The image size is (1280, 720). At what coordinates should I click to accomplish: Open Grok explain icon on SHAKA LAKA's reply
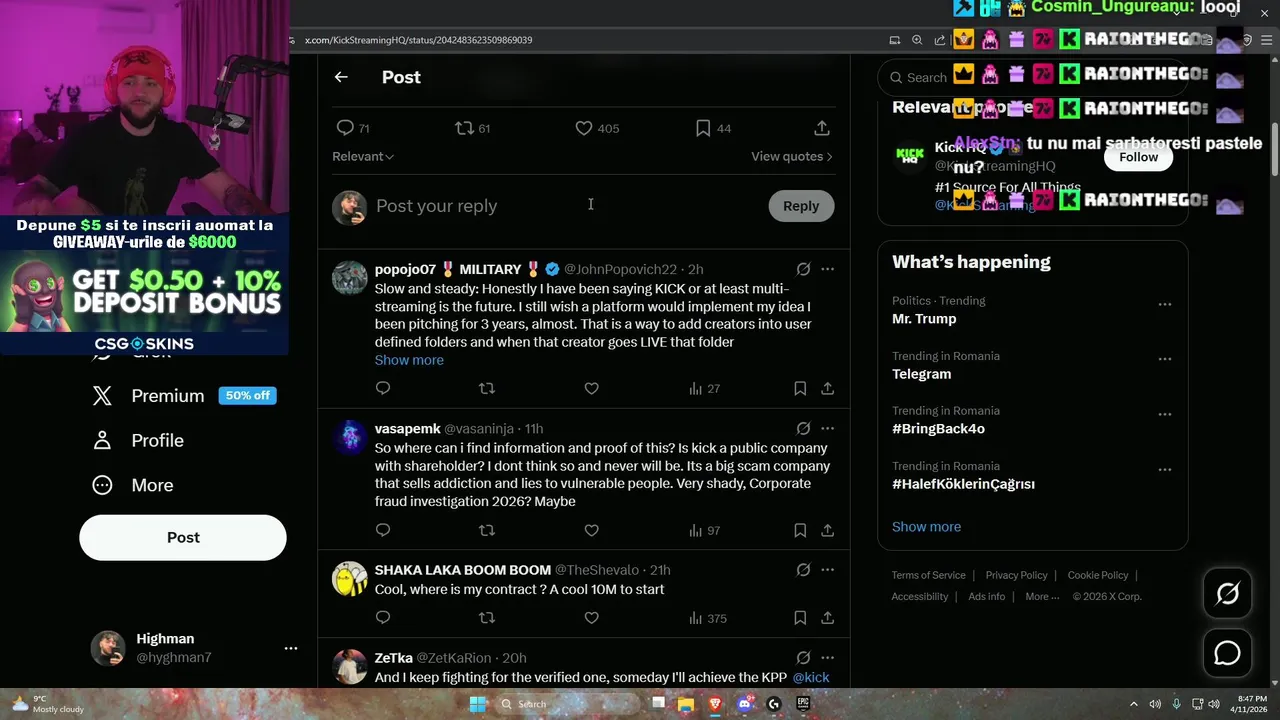[x=803, y=570]
